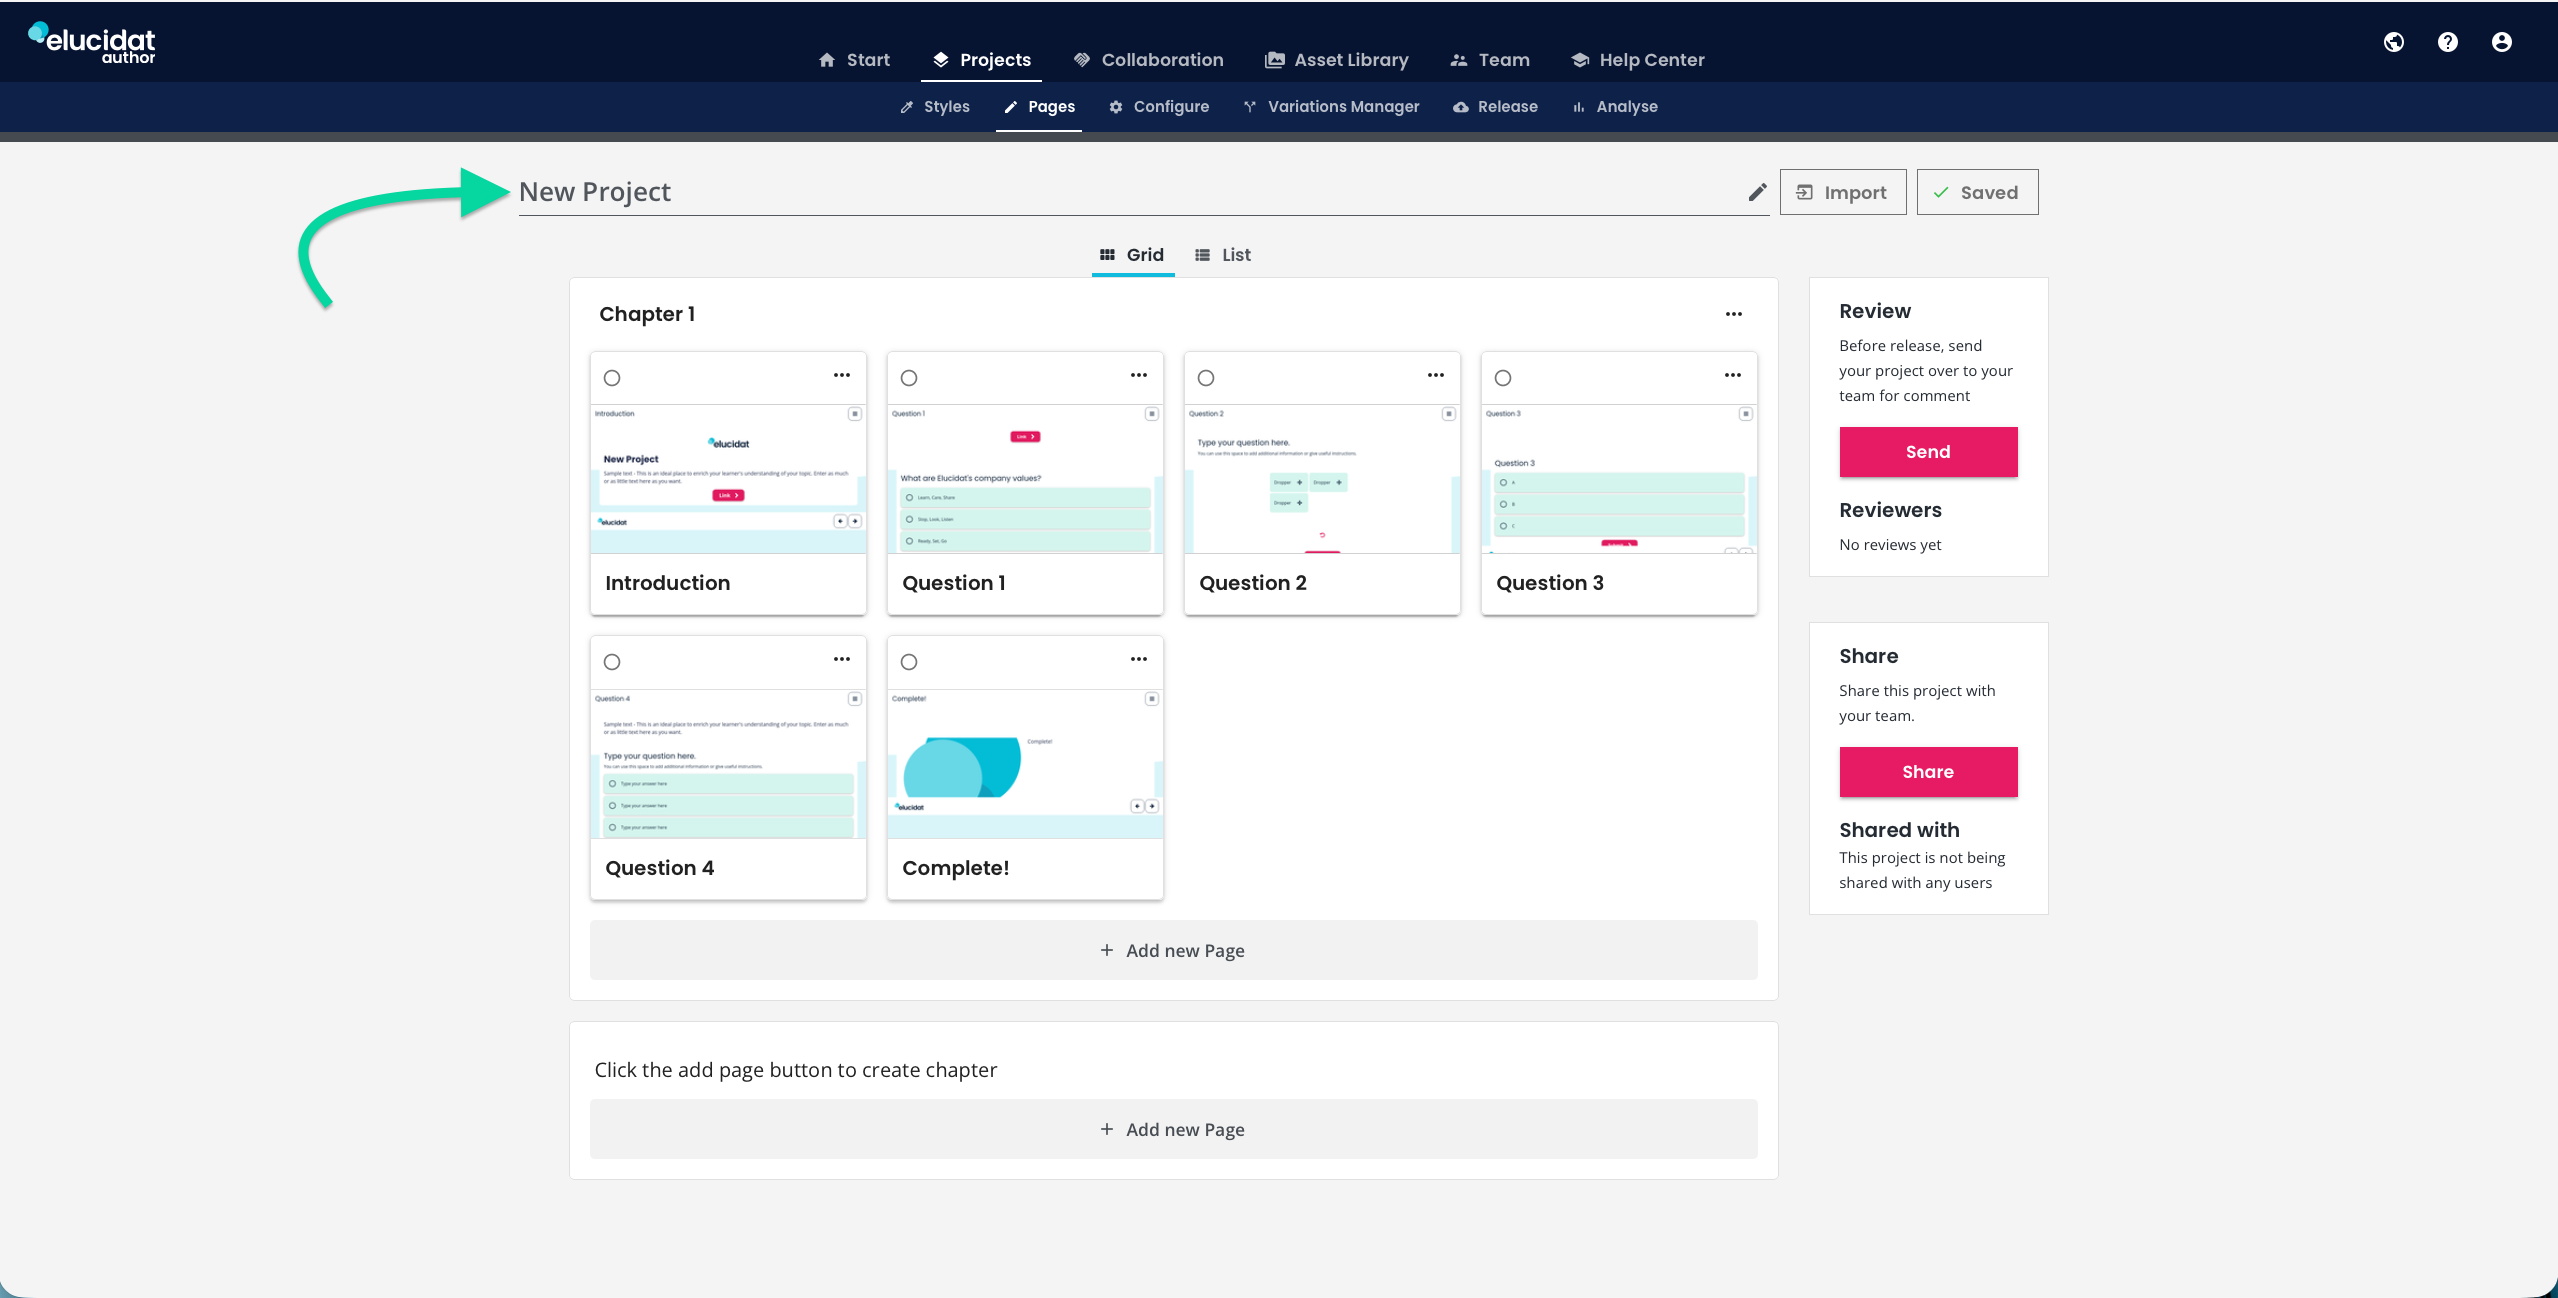2558x1298 pixels.
Task: Open the help question mark icon
Action: pos(2448,42)
